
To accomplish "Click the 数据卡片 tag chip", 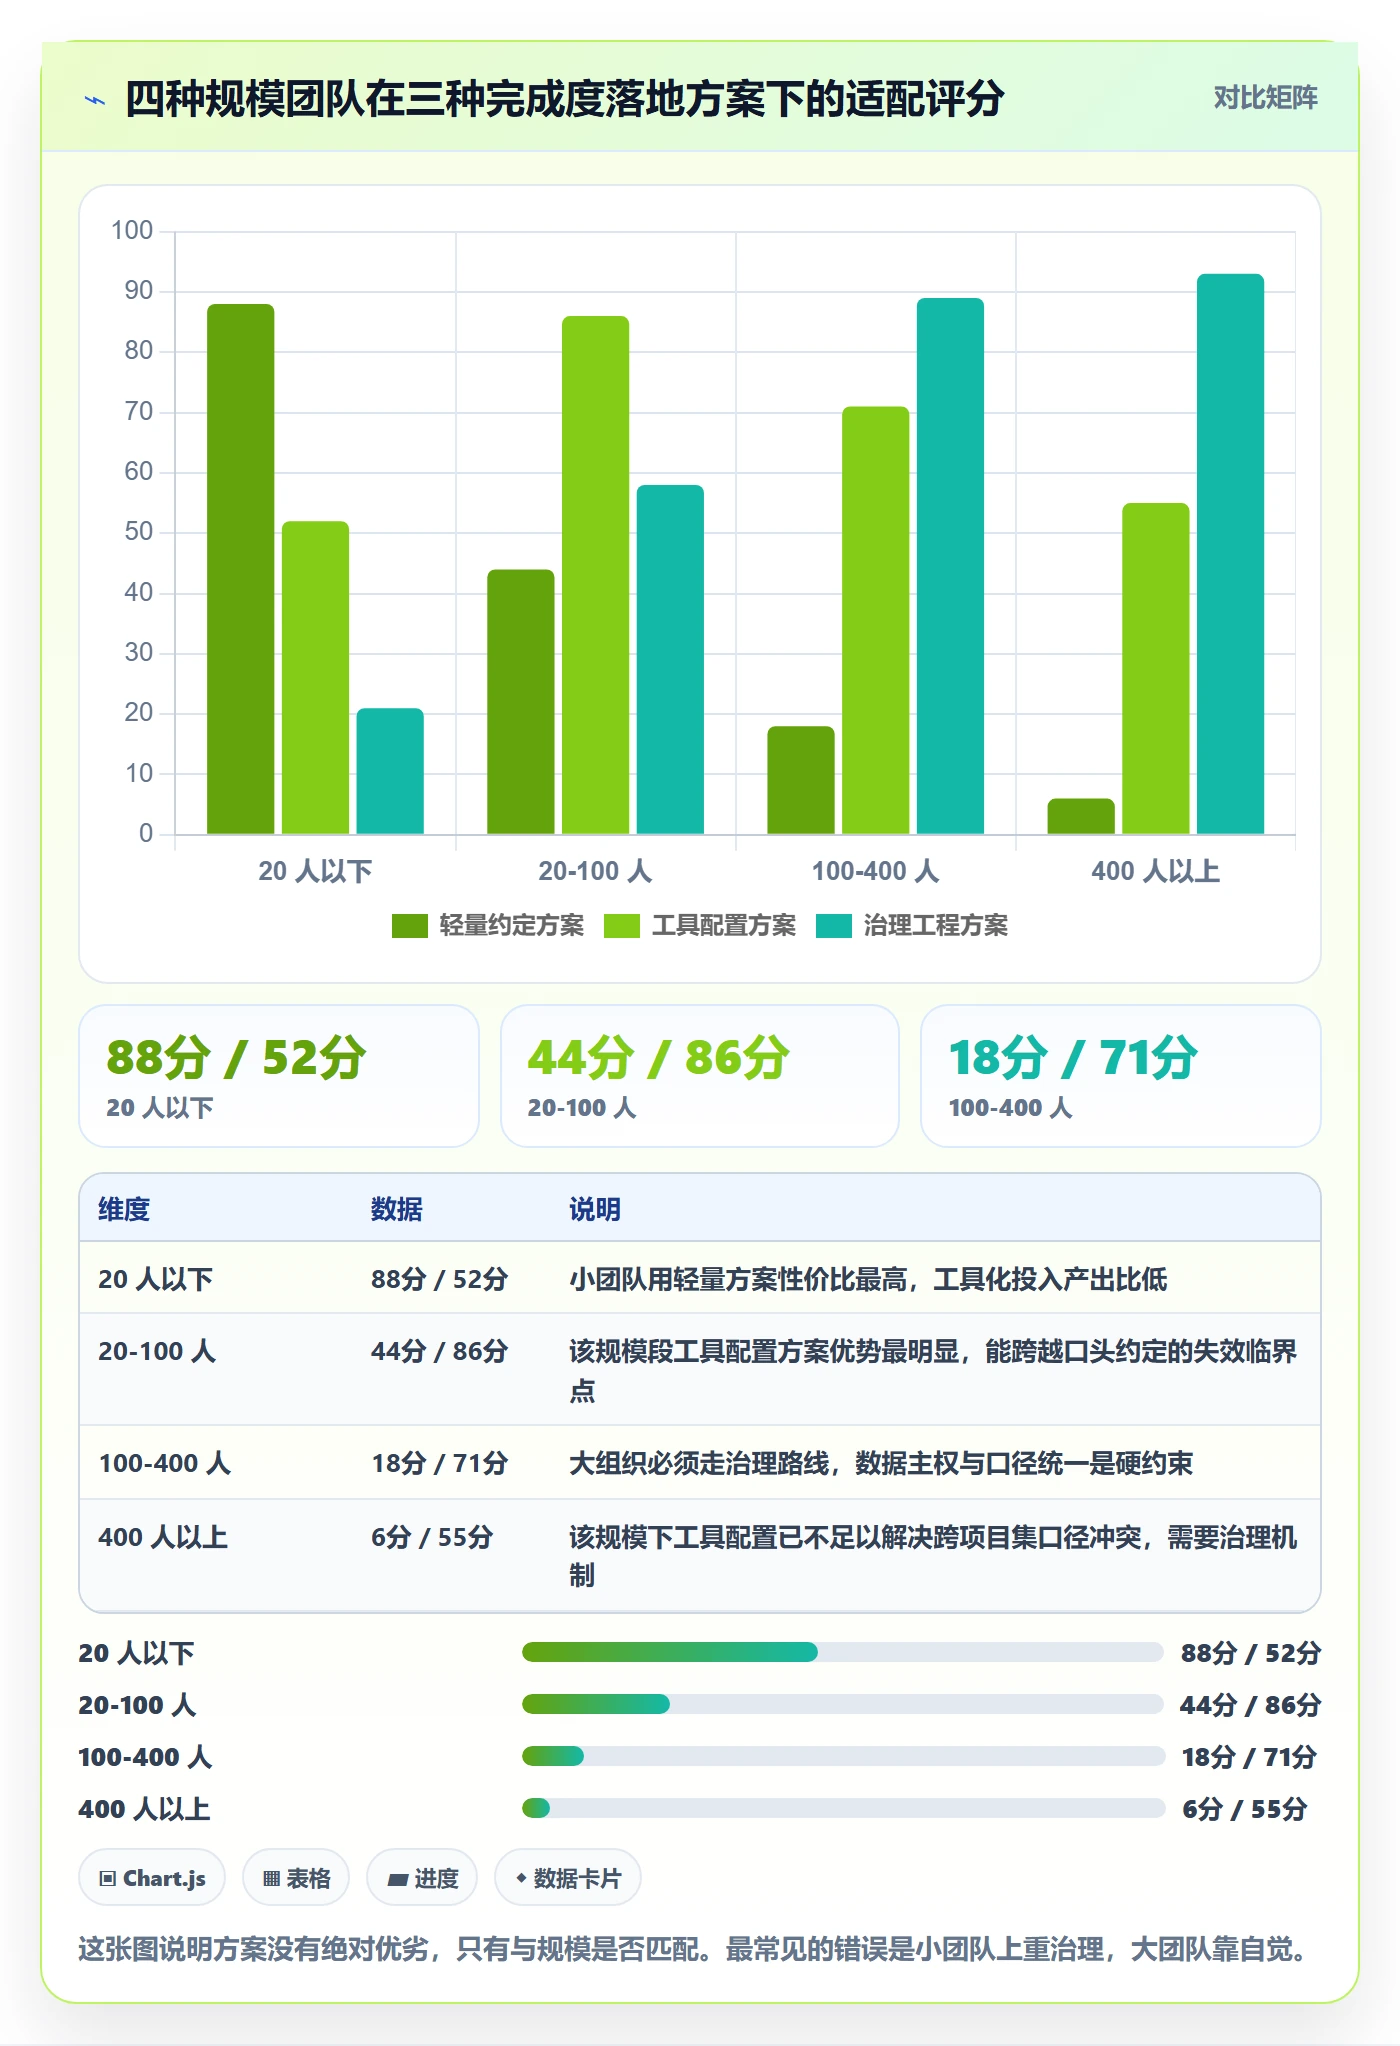I will pos(568,1878).
